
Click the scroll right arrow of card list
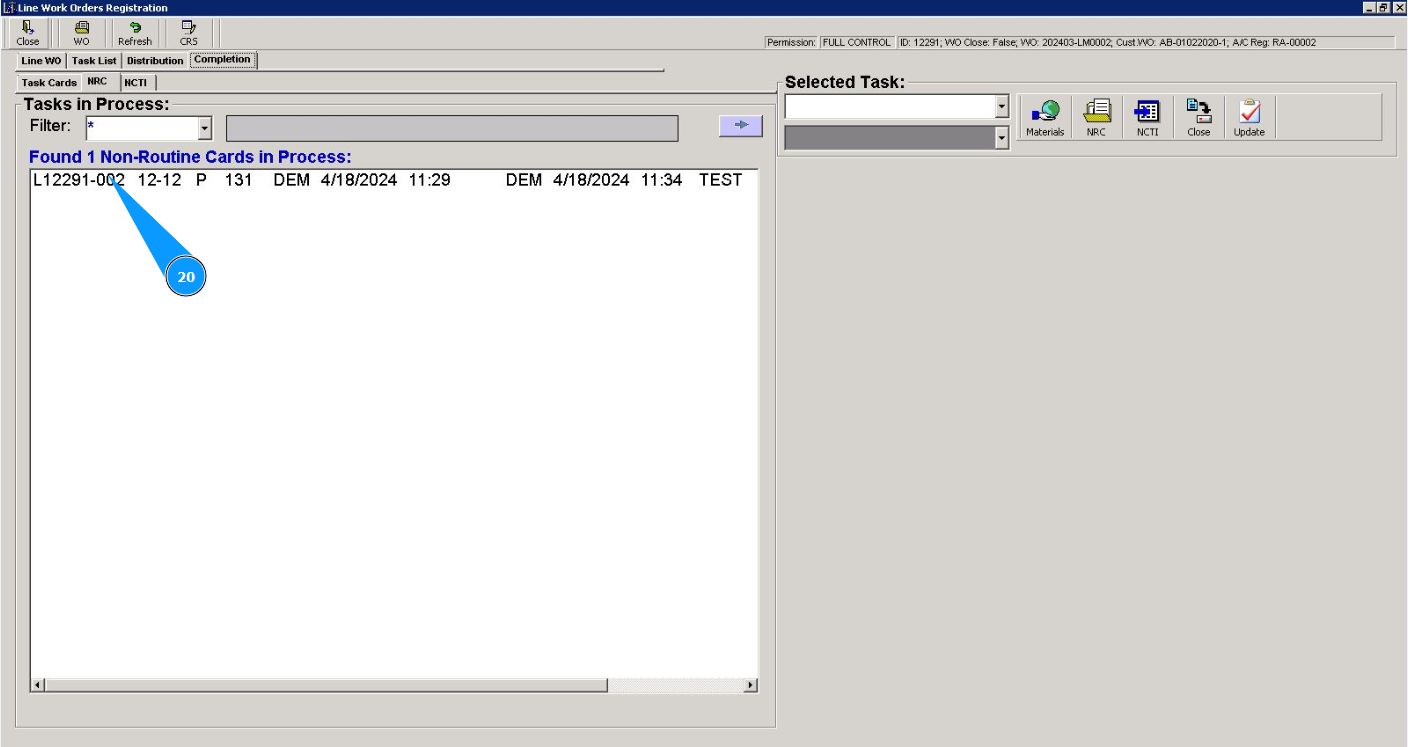751,686
